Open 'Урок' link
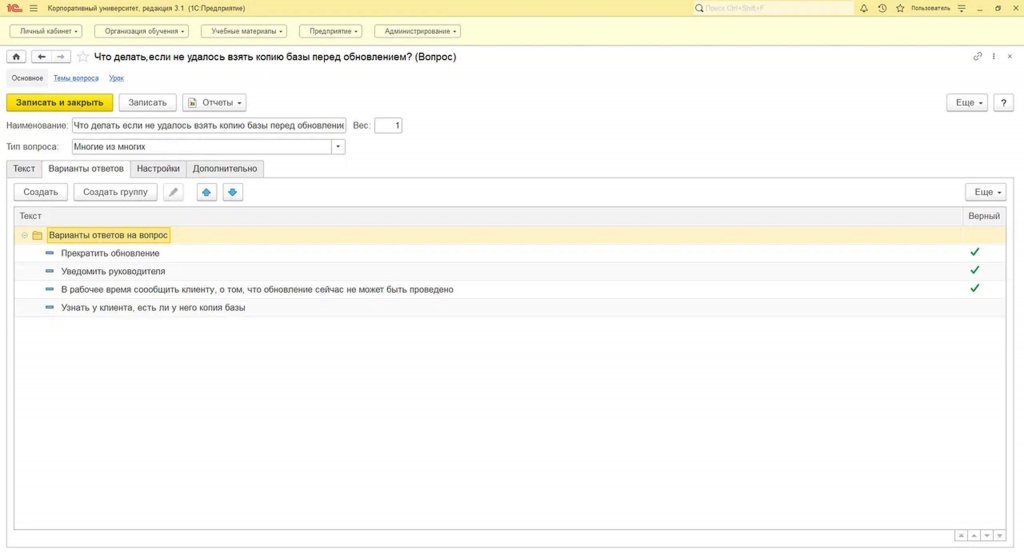The image size is (1024, 554). [x=116, y=78]
